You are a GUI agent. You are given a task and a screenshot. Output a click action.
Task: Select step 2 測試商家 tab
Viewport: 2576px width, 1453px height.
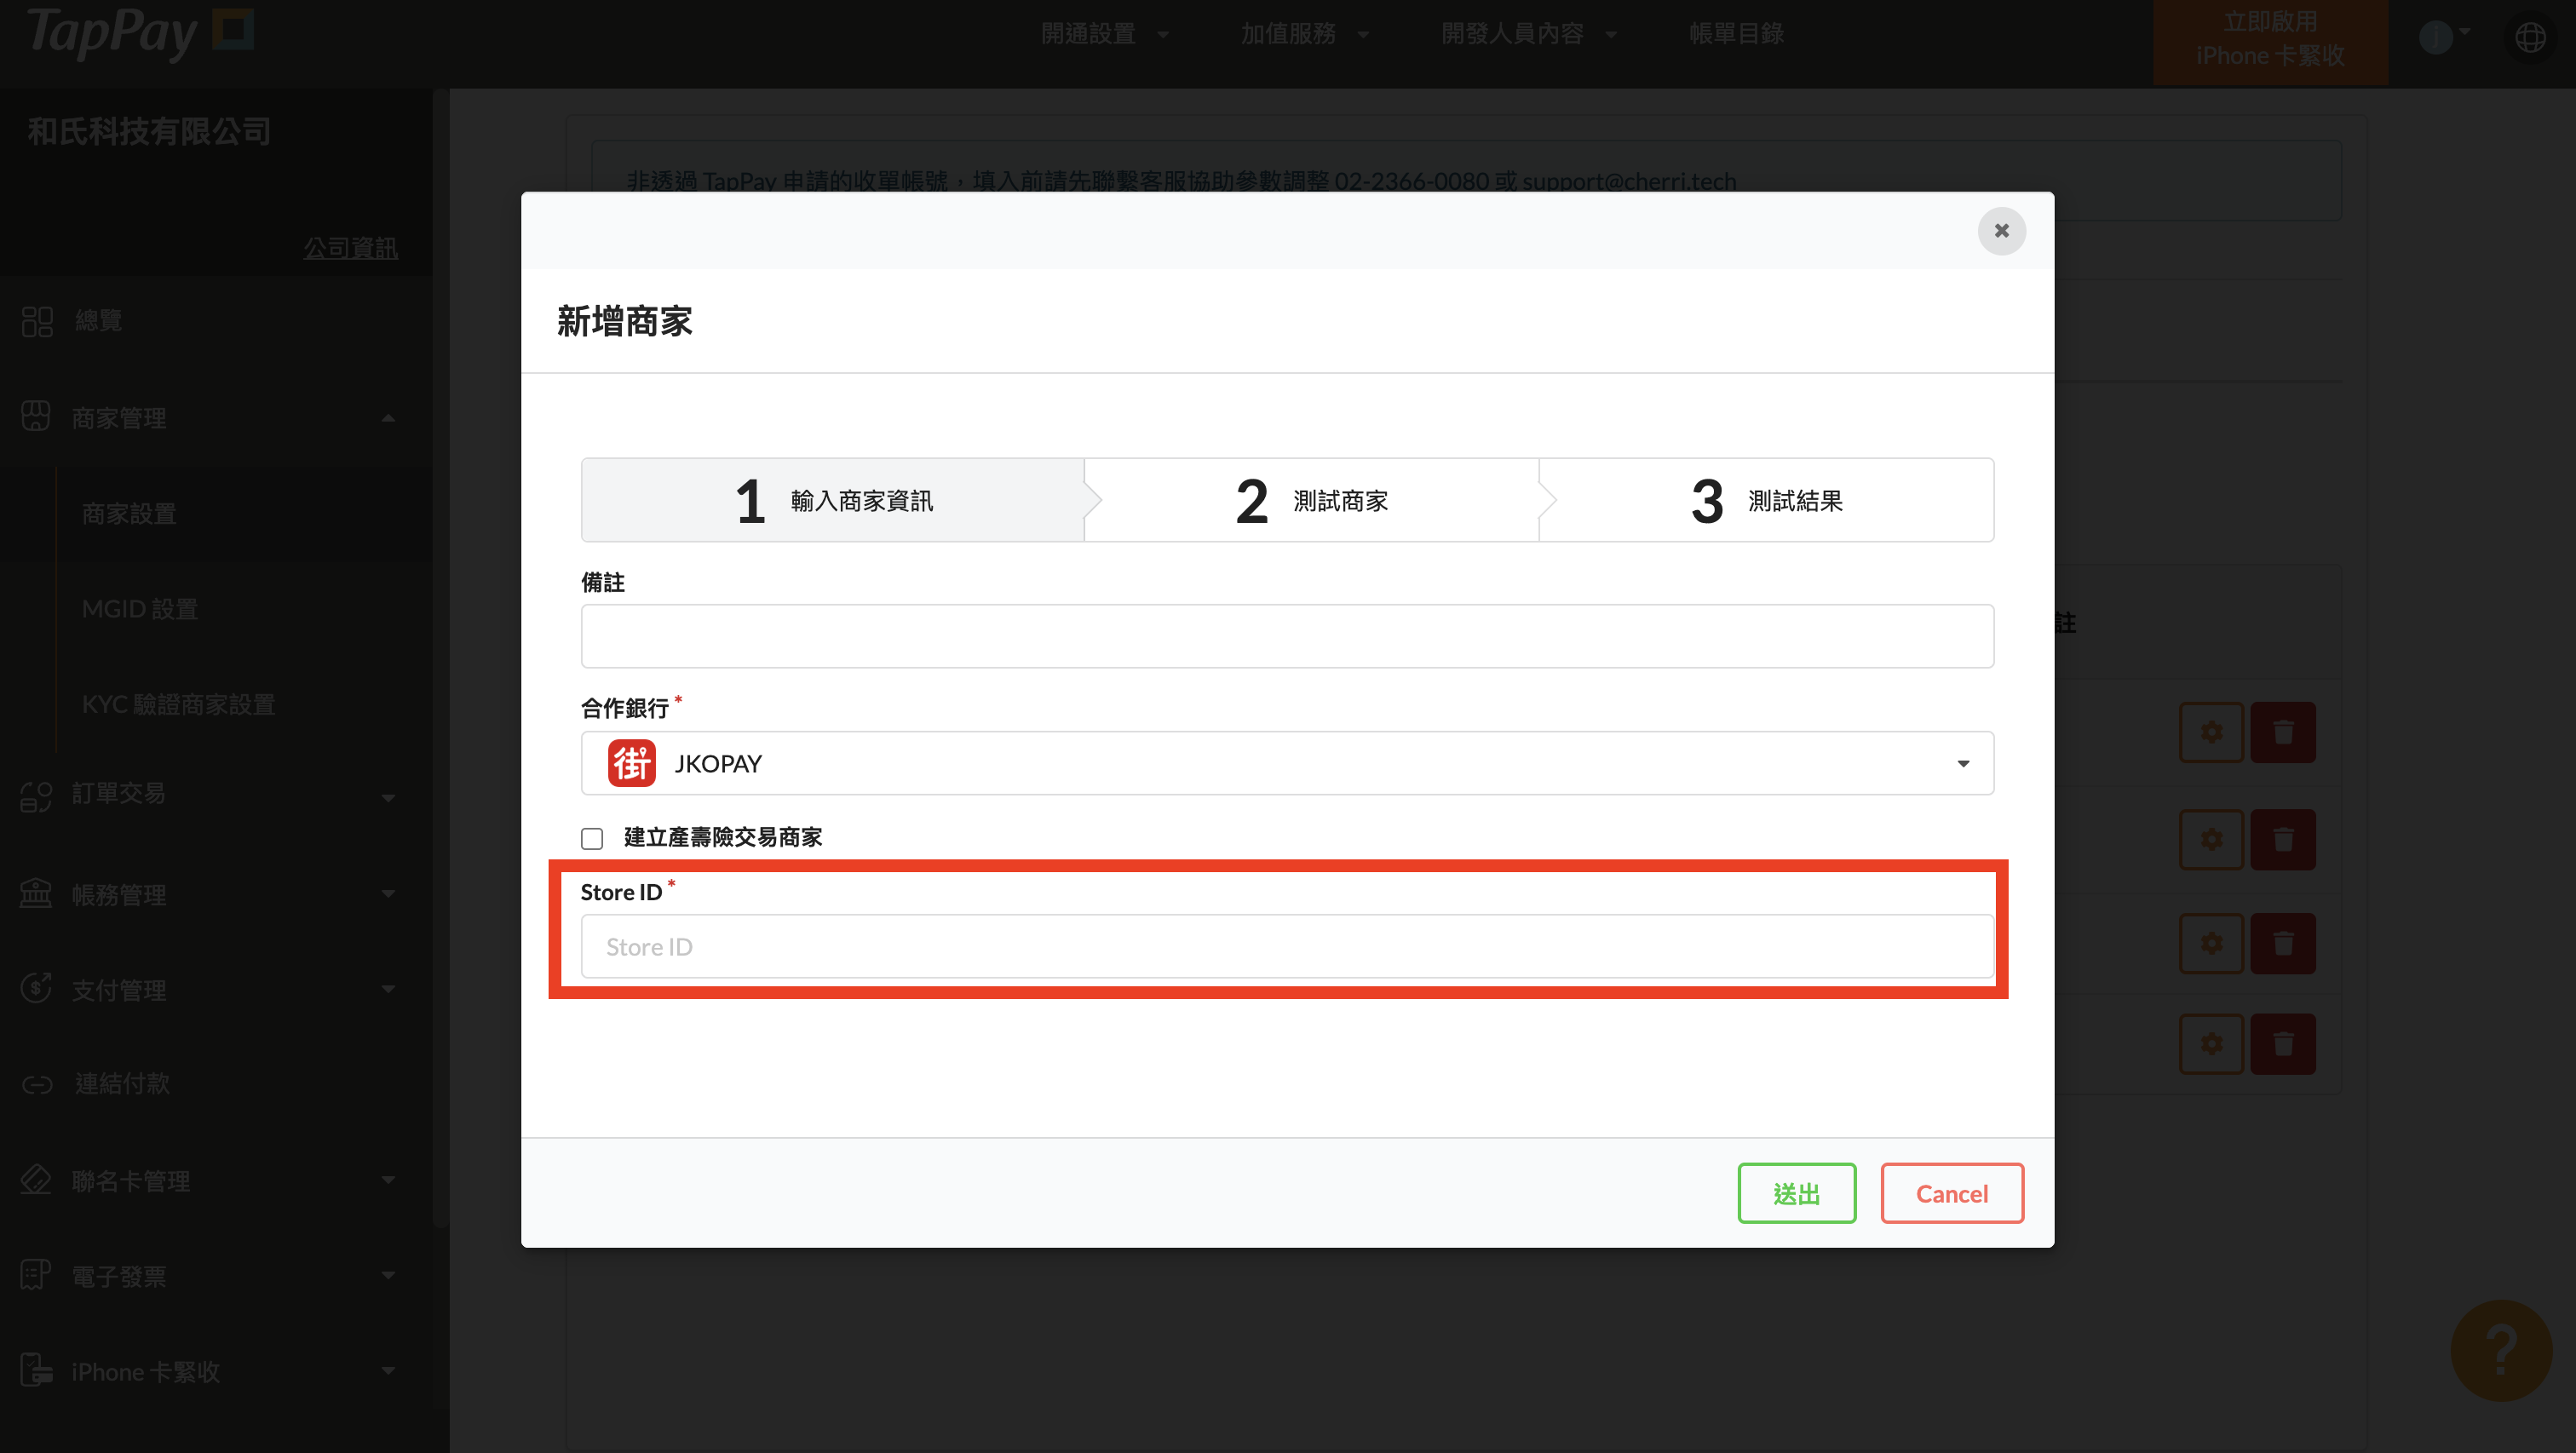pos(1312,500)
